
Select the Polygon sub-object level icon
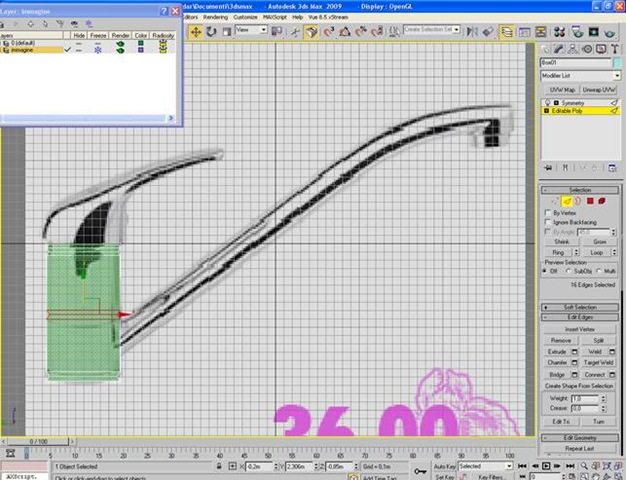pyautogui.click(x=591, y=201)
